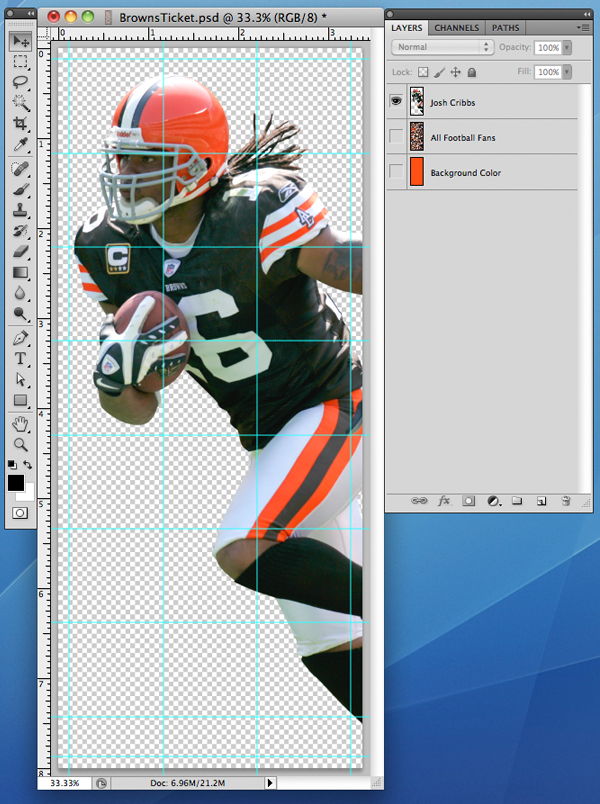
Task: Click the Background Color layer name
Action: point(466,173)
